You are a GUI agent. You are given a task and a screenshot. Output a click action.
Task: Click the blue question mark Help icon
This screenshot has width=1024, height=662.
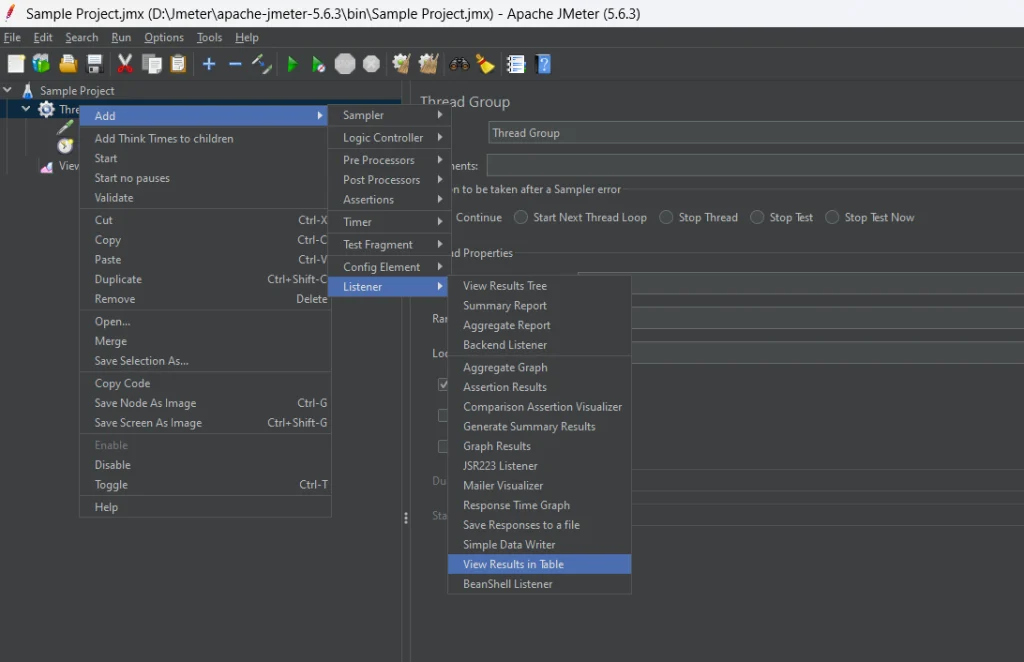click(x=543, y=64)
